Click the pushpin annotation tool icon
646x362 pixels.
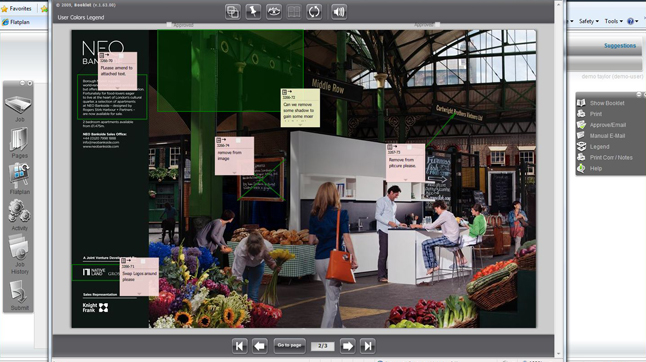253,12
